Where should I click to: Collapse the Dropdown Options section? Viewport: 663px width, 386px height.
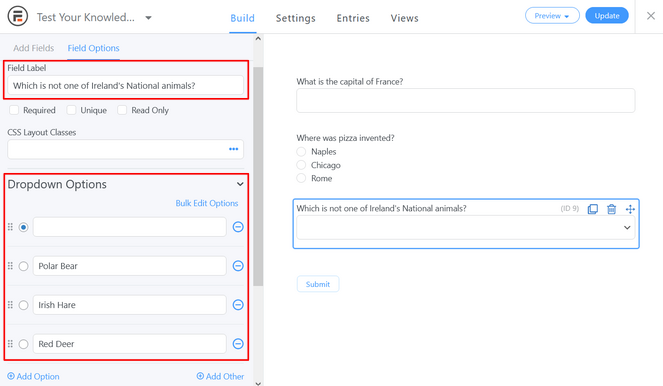tap(240, 184)
